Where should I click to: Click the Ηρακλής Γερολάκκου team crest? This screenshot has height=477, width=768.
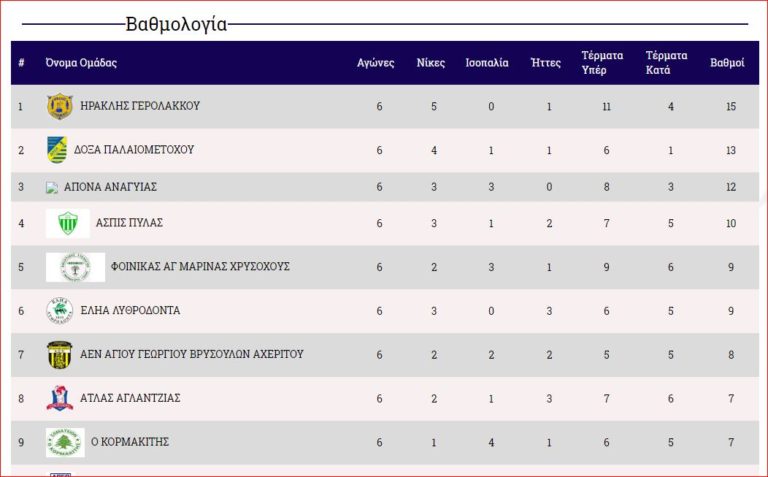[x=59, y=106]
